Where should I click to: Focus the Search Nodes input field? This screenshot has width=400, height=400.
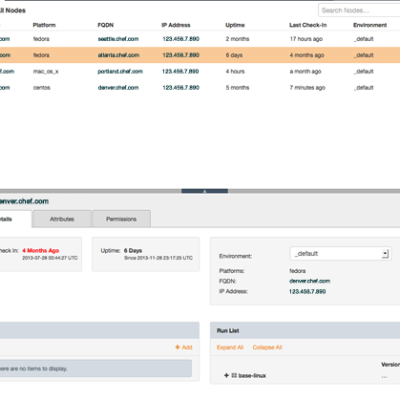tap(359, 10)
